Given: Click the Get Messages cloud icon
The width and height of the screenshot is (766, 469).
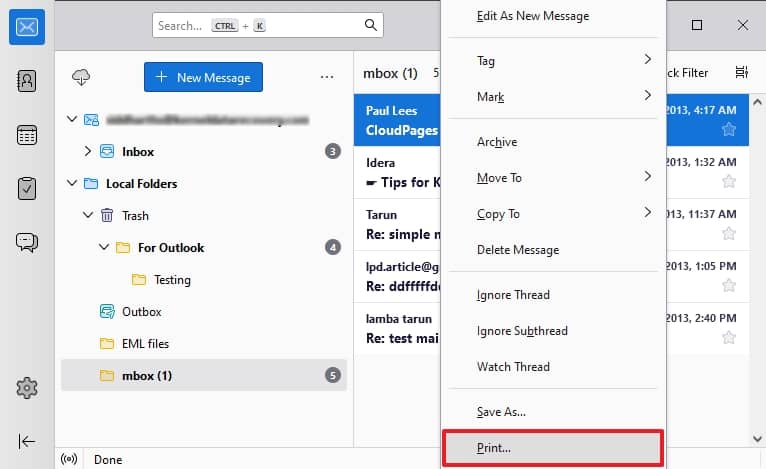Looking at the screenshot, I should point(81,77).
